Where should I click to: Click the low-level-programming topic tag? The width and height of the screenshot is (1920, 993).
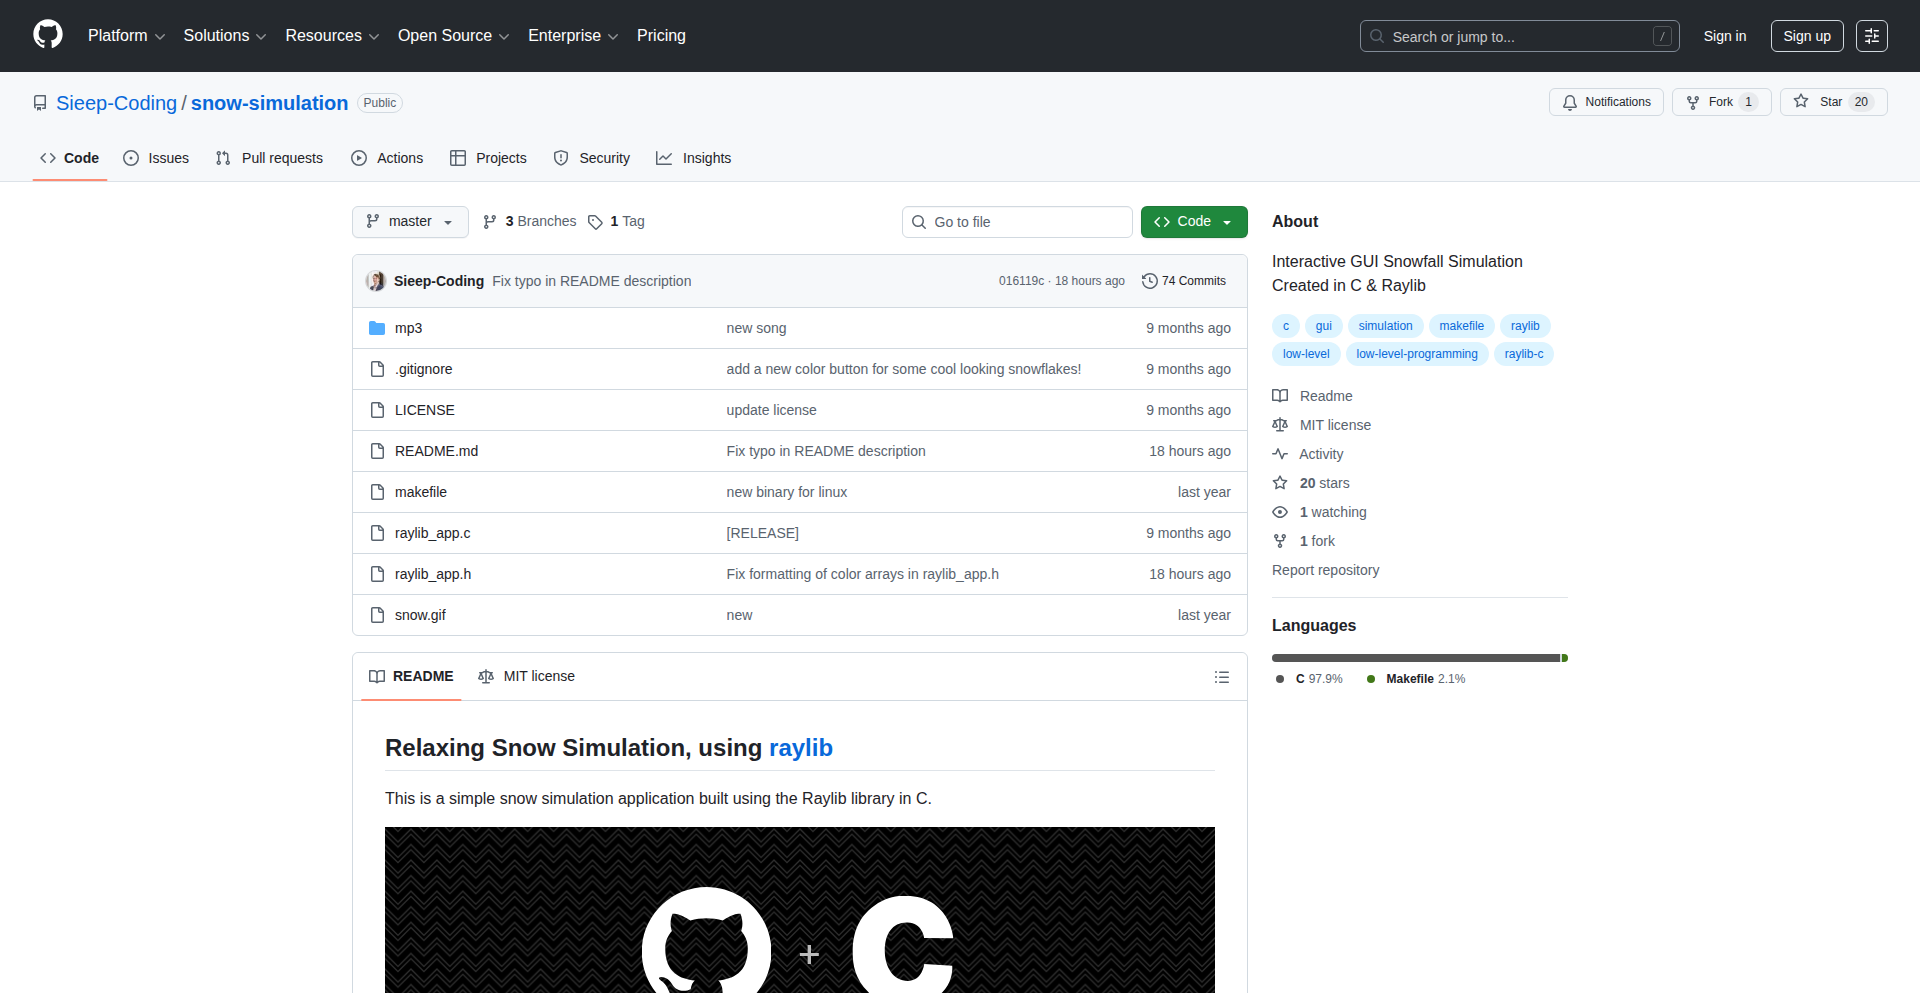[1417, 354]
